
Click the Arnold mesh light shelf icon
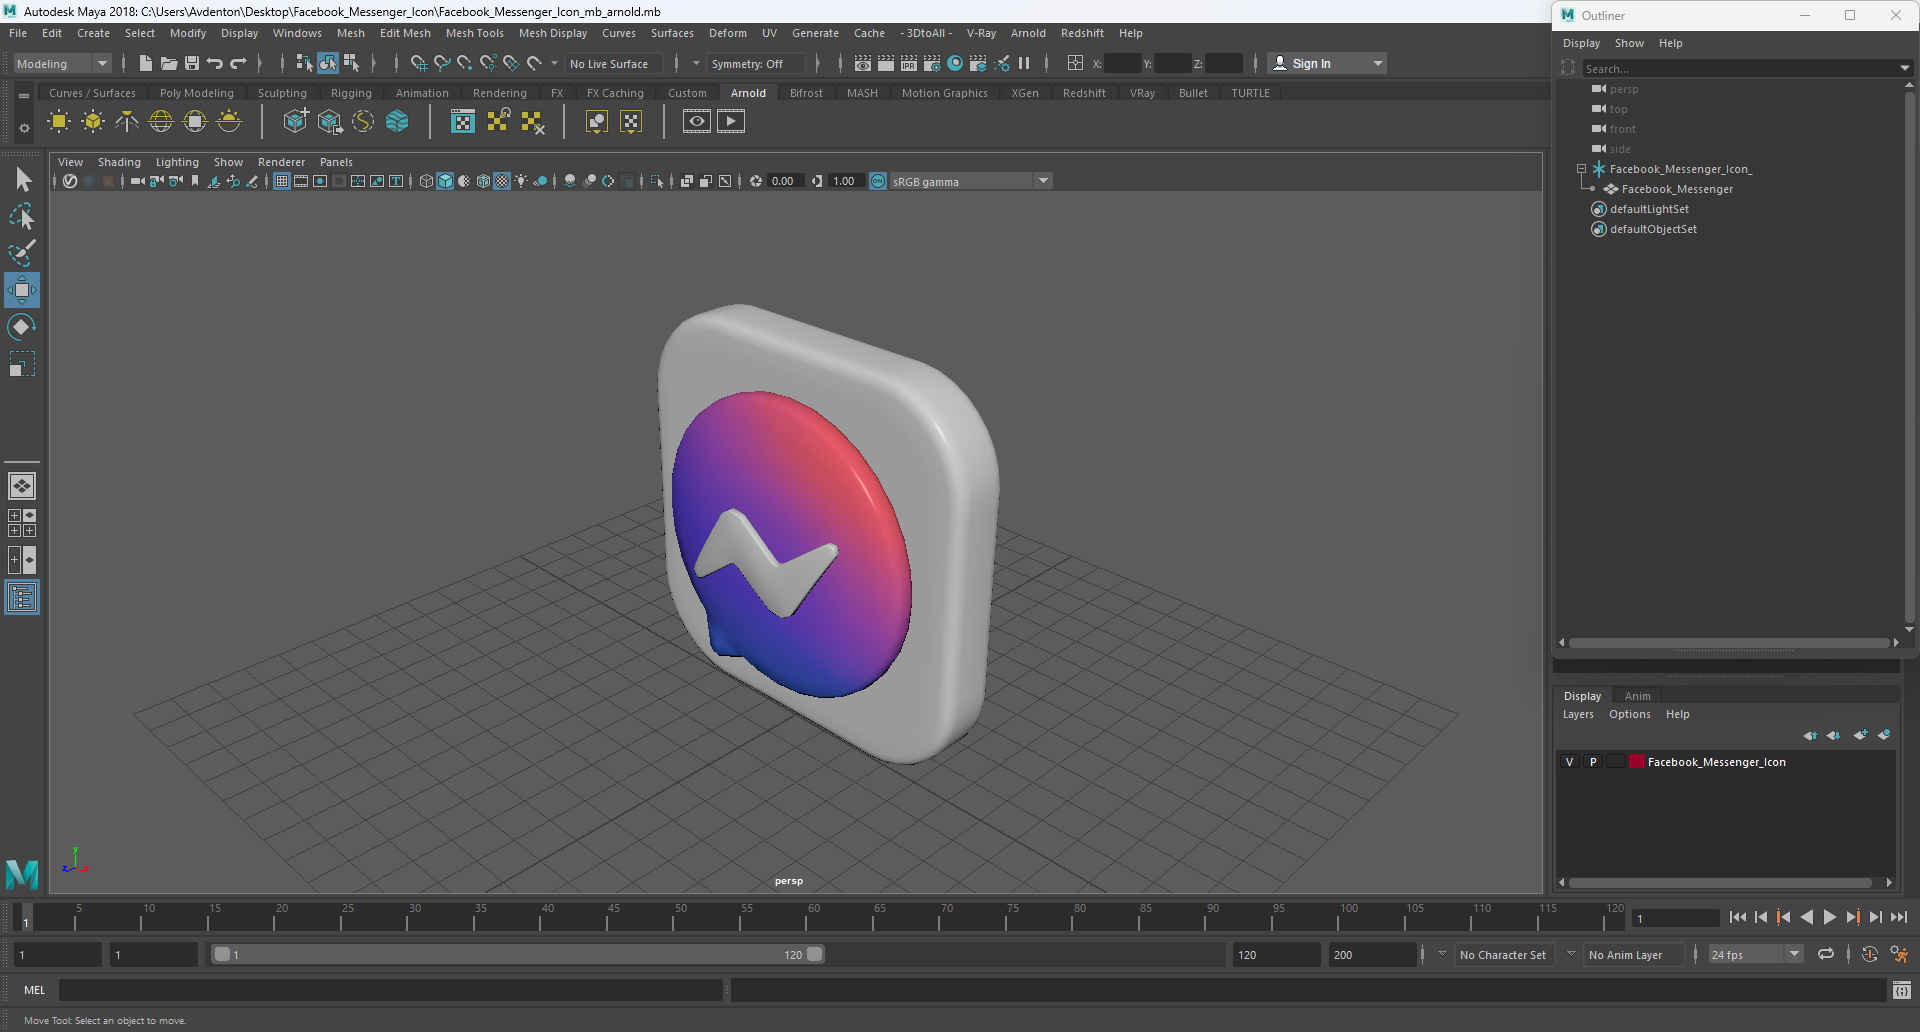tap(93, 121)
